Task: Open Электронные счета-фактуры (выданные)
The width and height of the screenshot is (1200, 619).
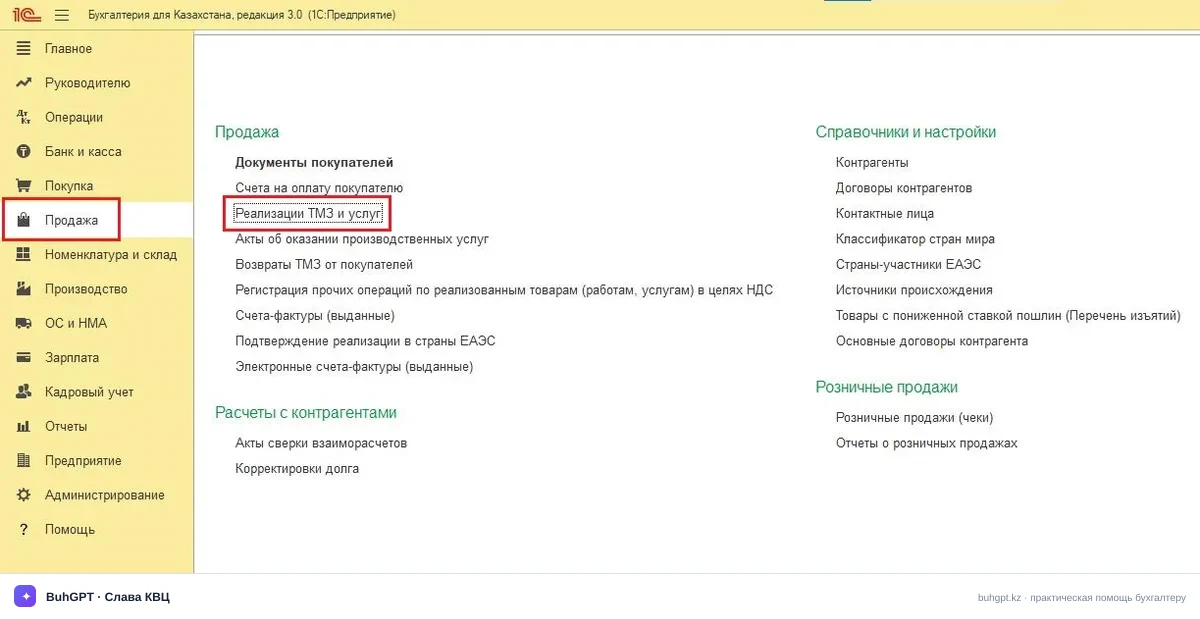Action: pos(354,367)
